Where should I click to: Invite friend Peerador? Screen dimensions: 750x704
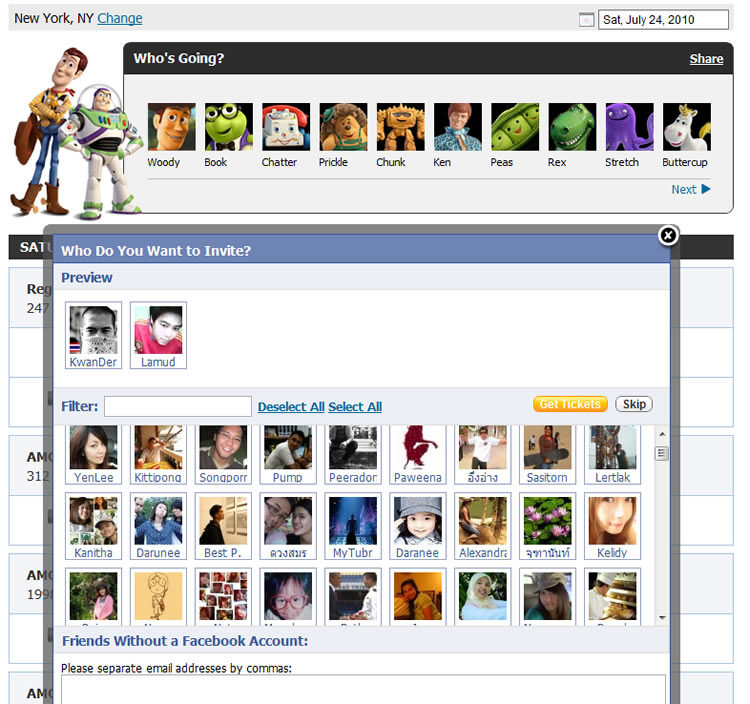click(353, 454)
